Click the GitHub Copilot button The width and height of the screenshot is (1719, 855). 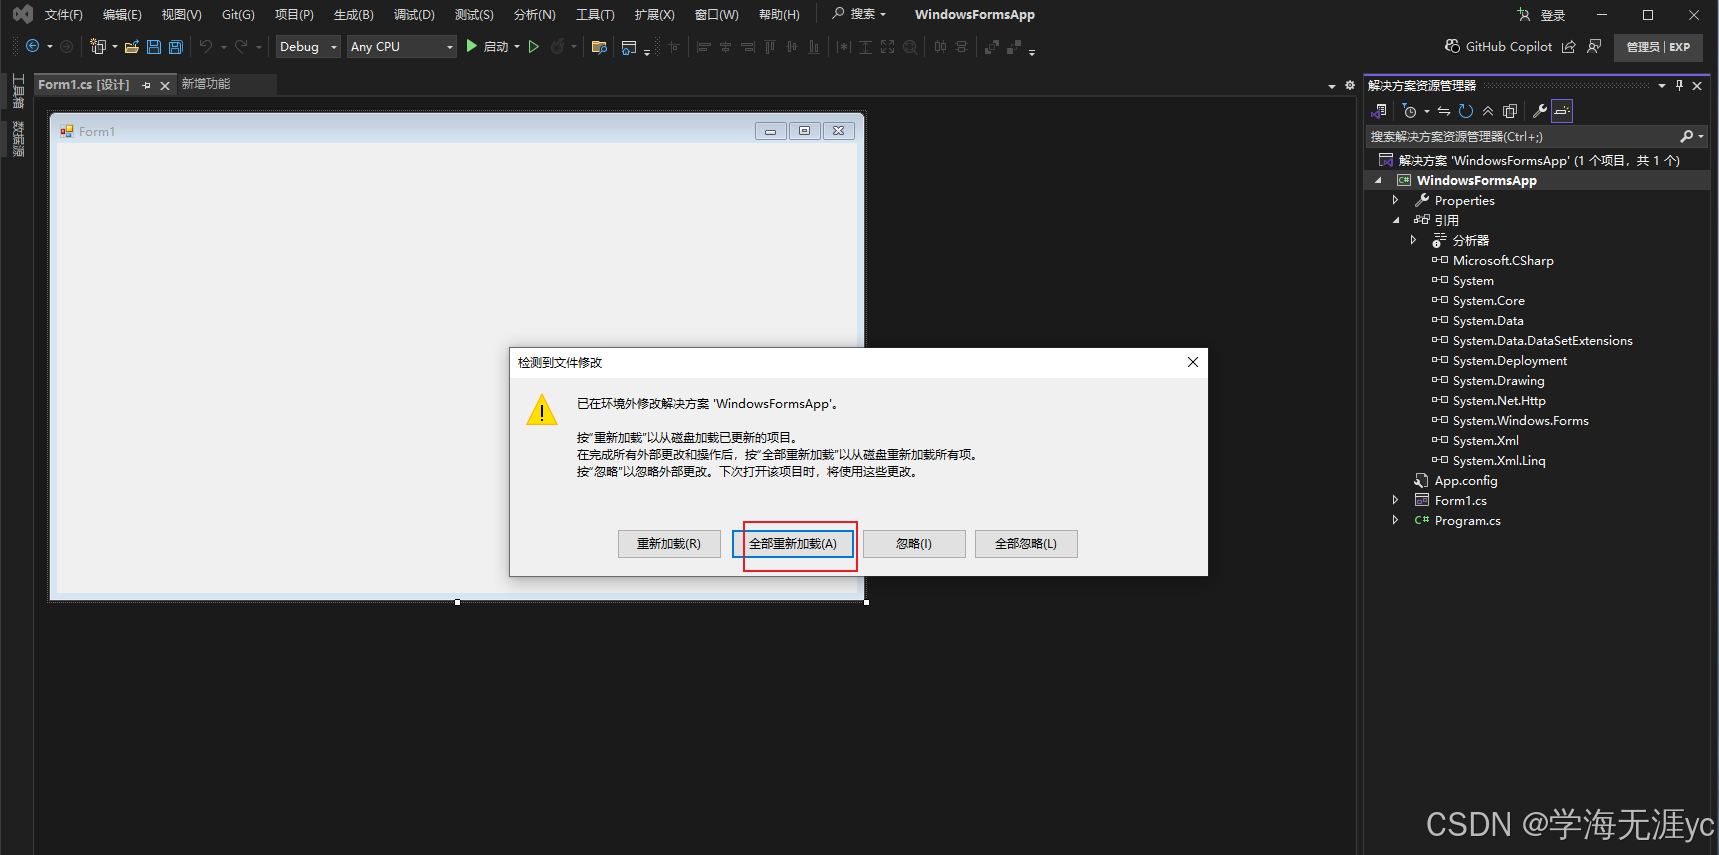coord(1498,46)
